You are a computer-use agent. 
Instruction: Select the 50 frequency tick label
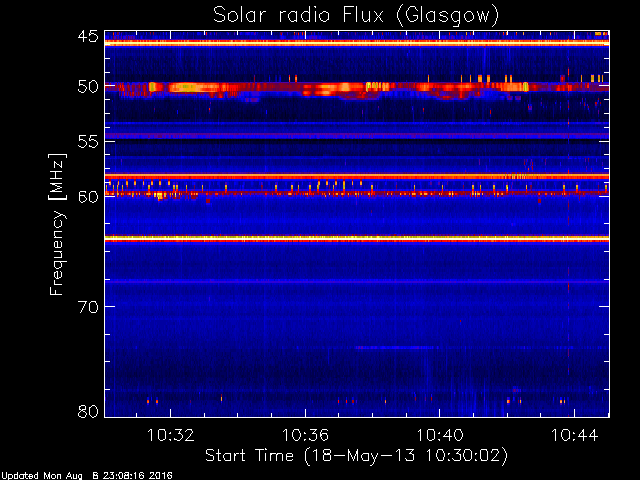pos(88,87)
